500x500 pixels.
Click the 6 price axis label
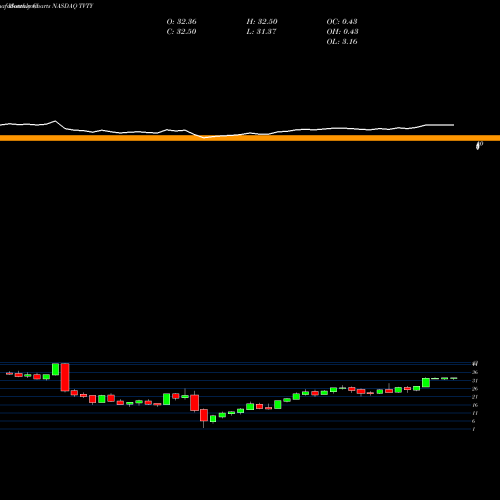click(474, 421)
